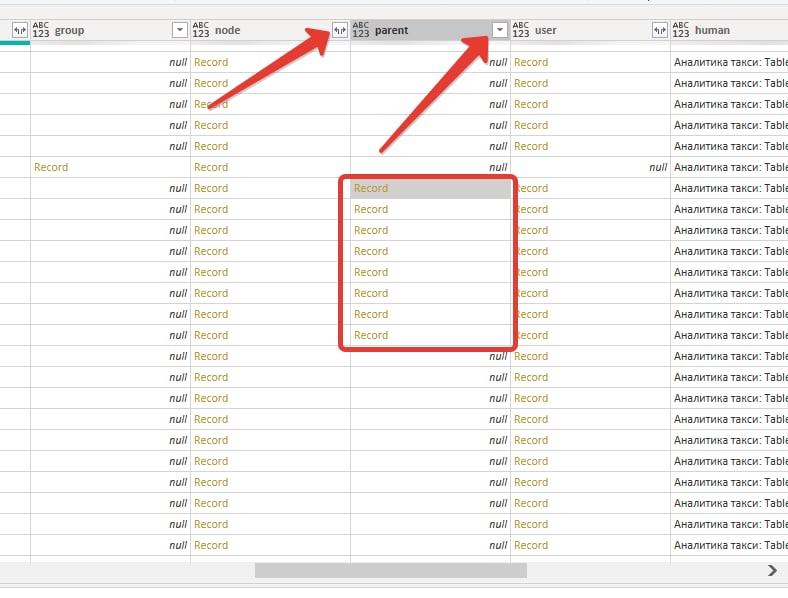Open the highlighted Record in parent column

371,188
